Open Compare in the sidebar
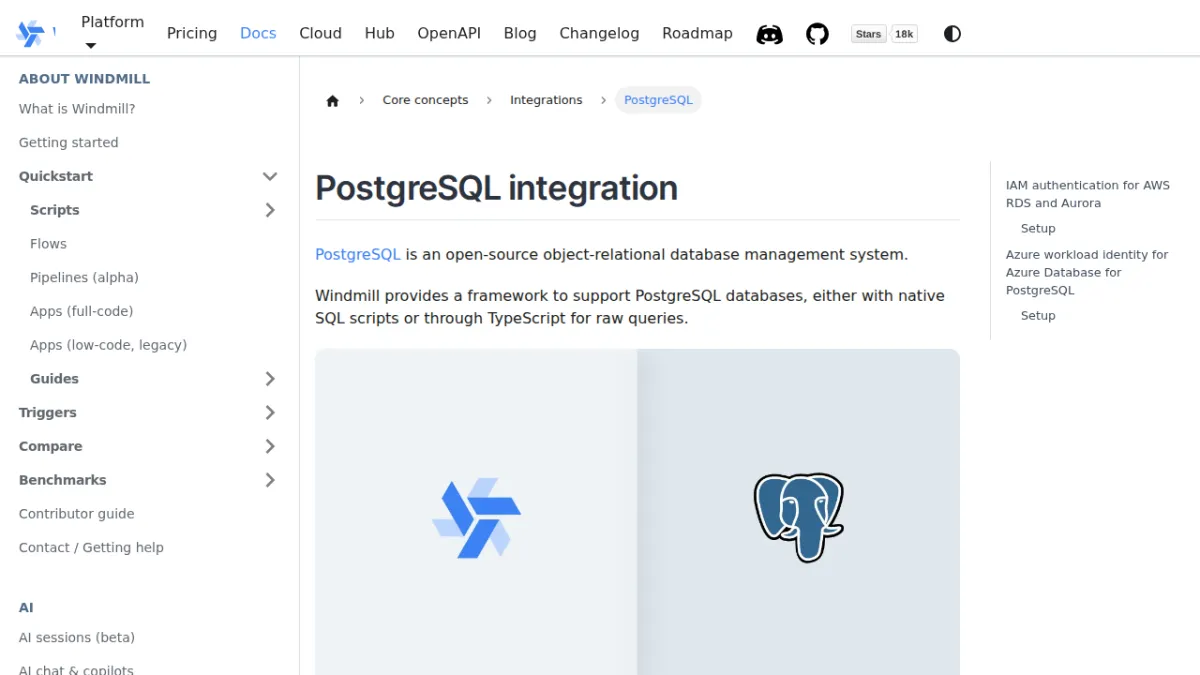Viewport: 1200px width, 675px height. [x=51, y=446]
